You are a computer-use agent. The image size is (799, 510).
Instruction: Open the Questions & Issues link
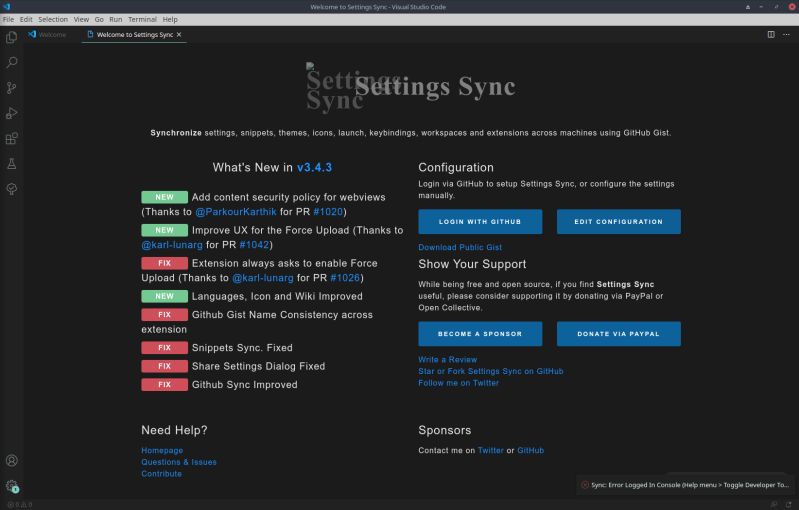(179, 462)
